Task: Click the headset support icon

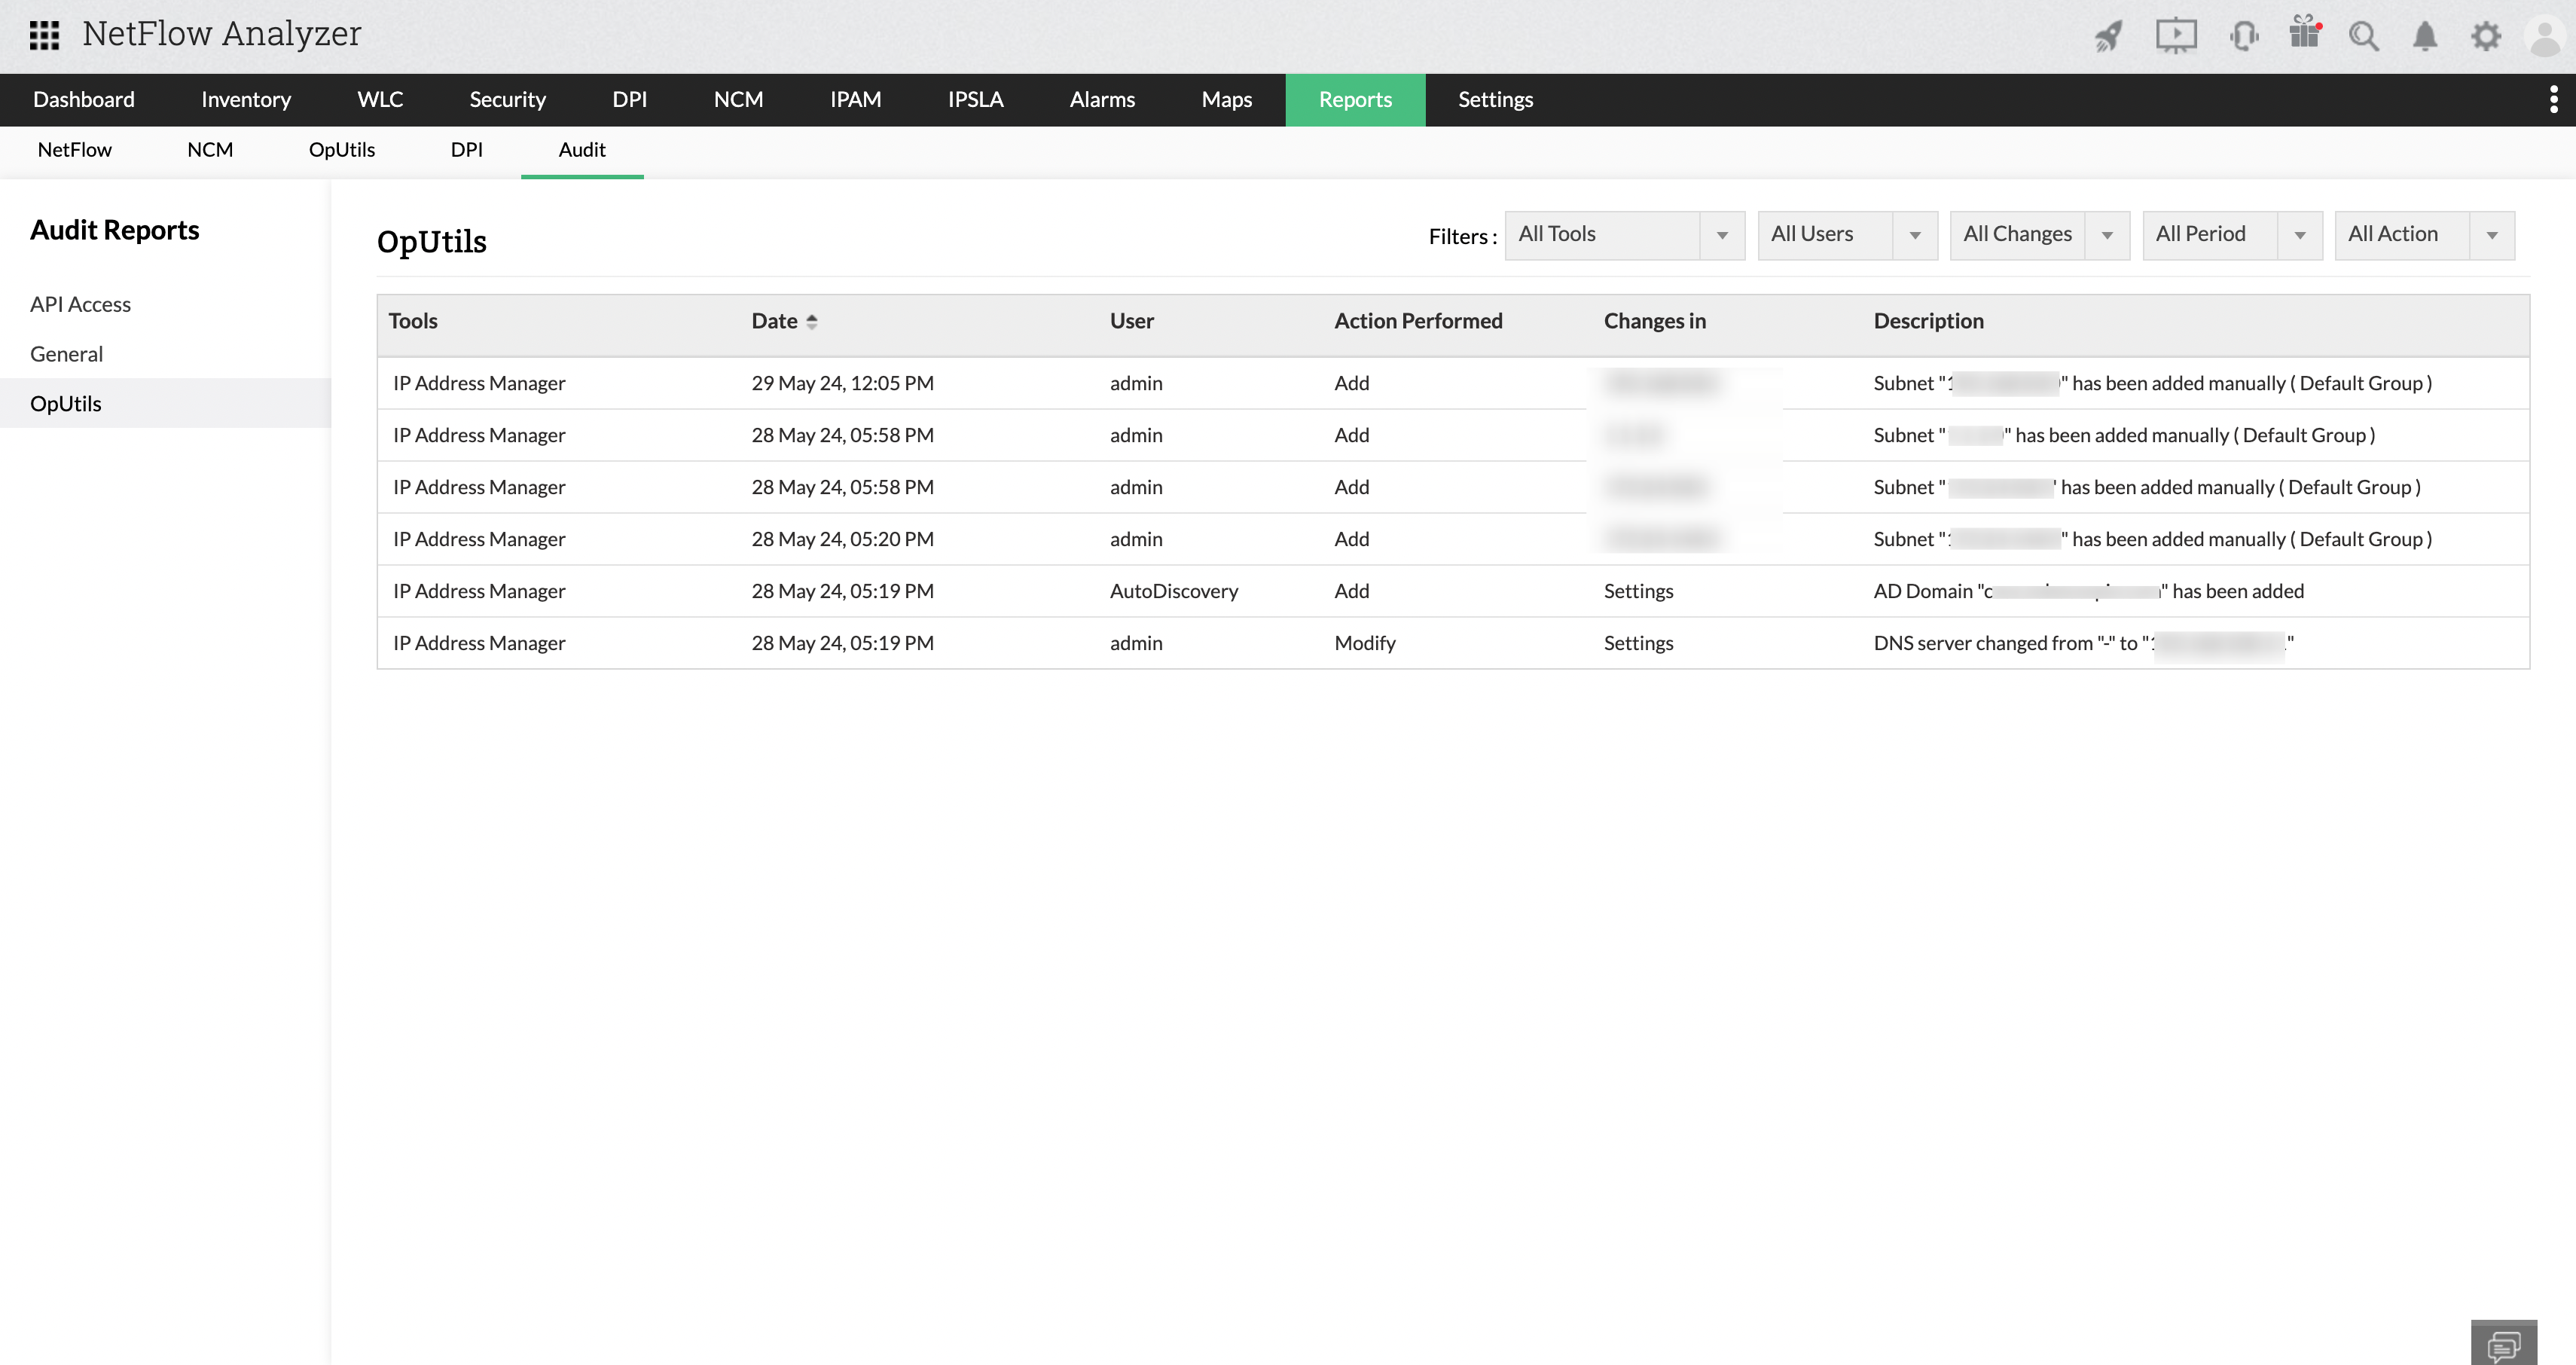Action: (x=2244, y=36)
